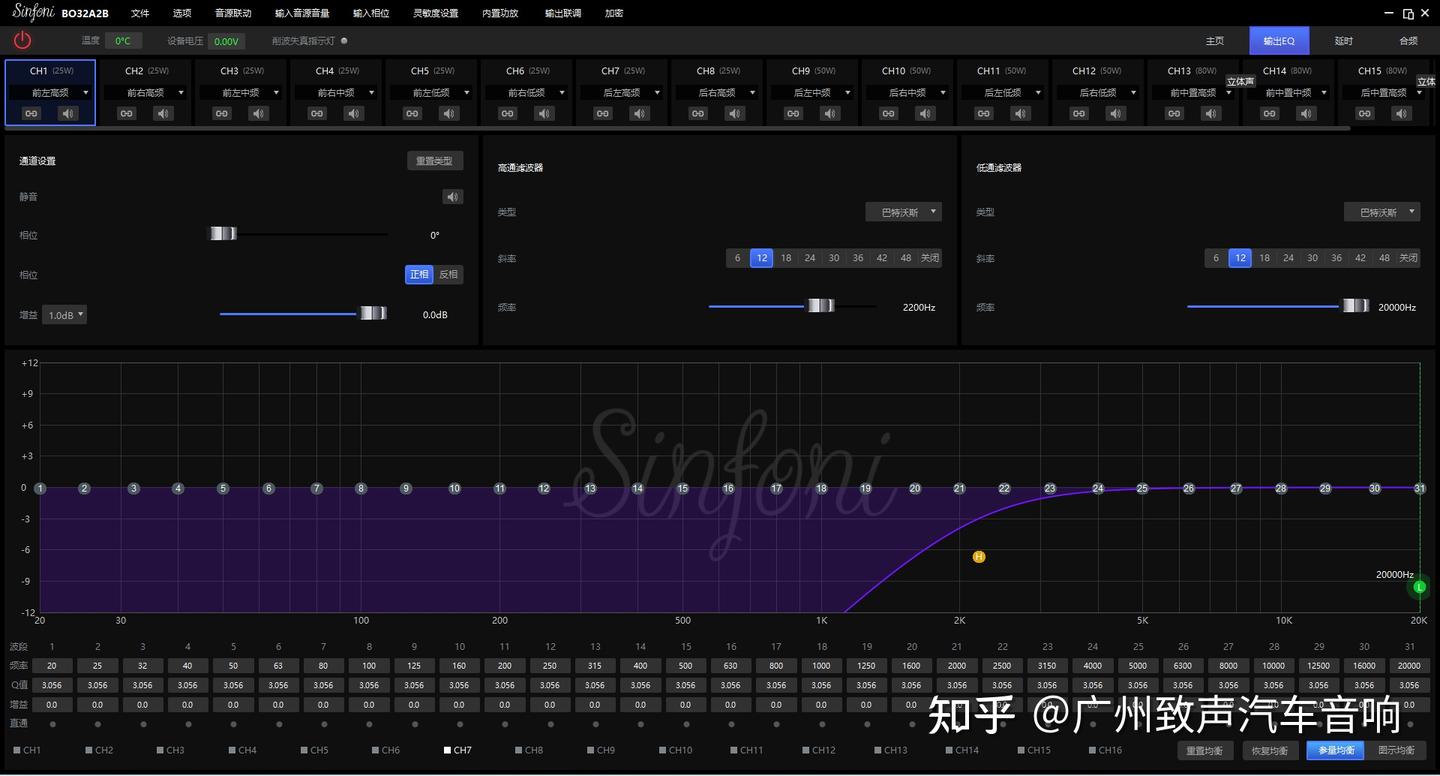Toggle bypass dot for band 1
Screen dimensions: 1440x776
pos(52,724)
